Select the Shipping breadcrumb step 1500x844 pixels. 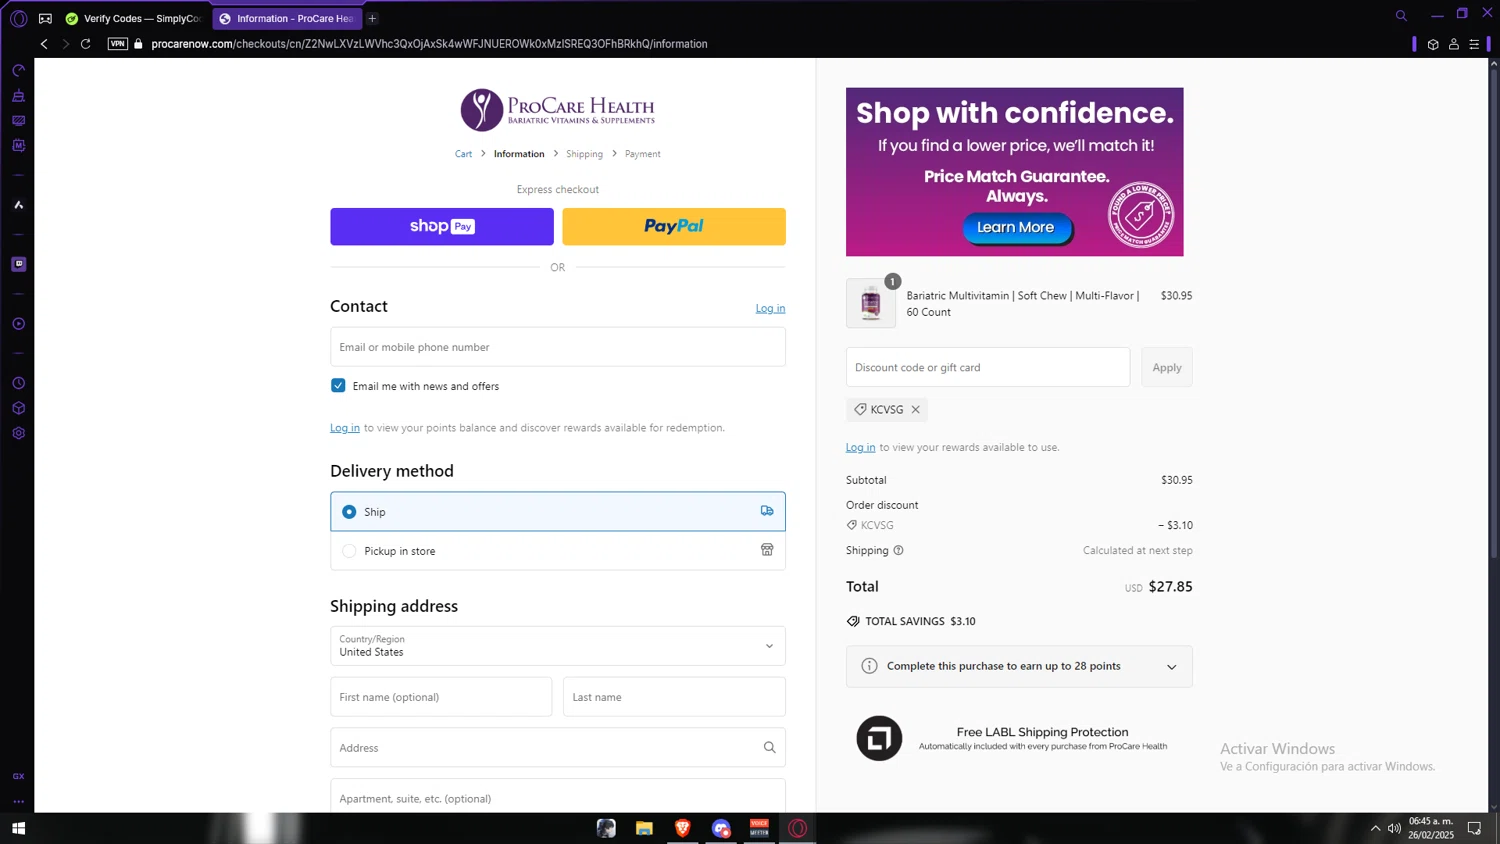point(584,154)
